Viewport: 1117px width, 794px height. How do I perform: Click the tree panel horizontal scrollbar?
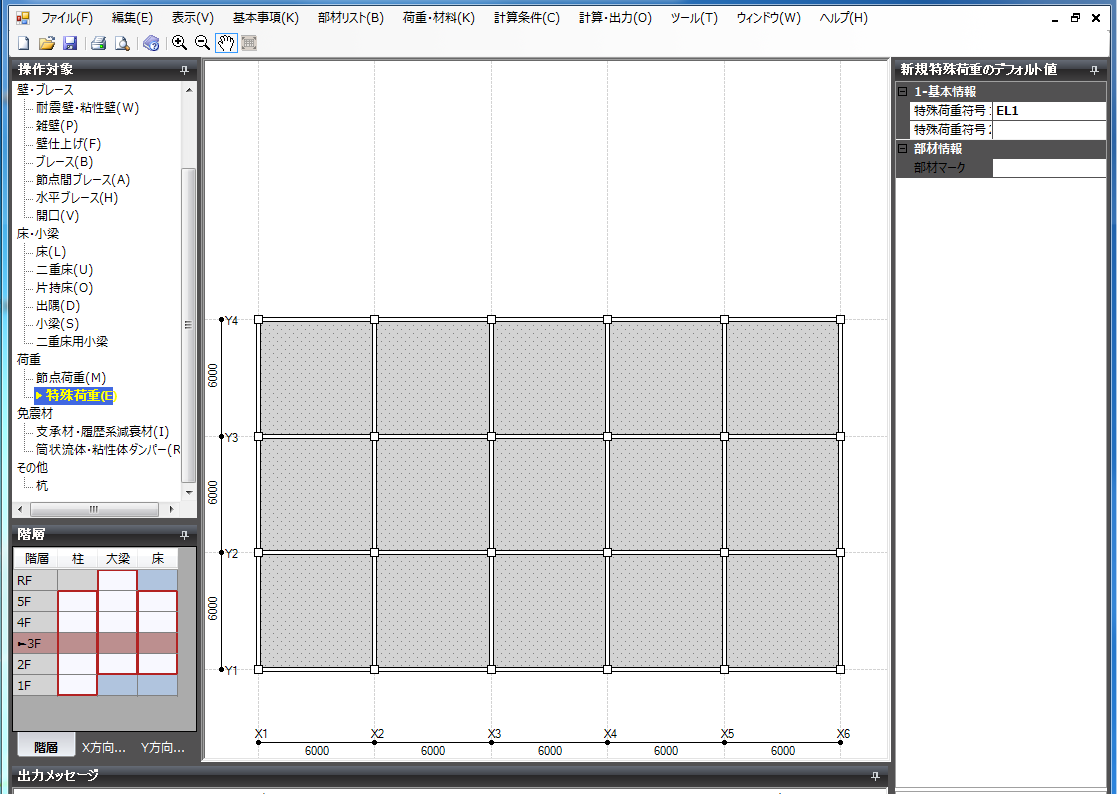pos(95,509)
